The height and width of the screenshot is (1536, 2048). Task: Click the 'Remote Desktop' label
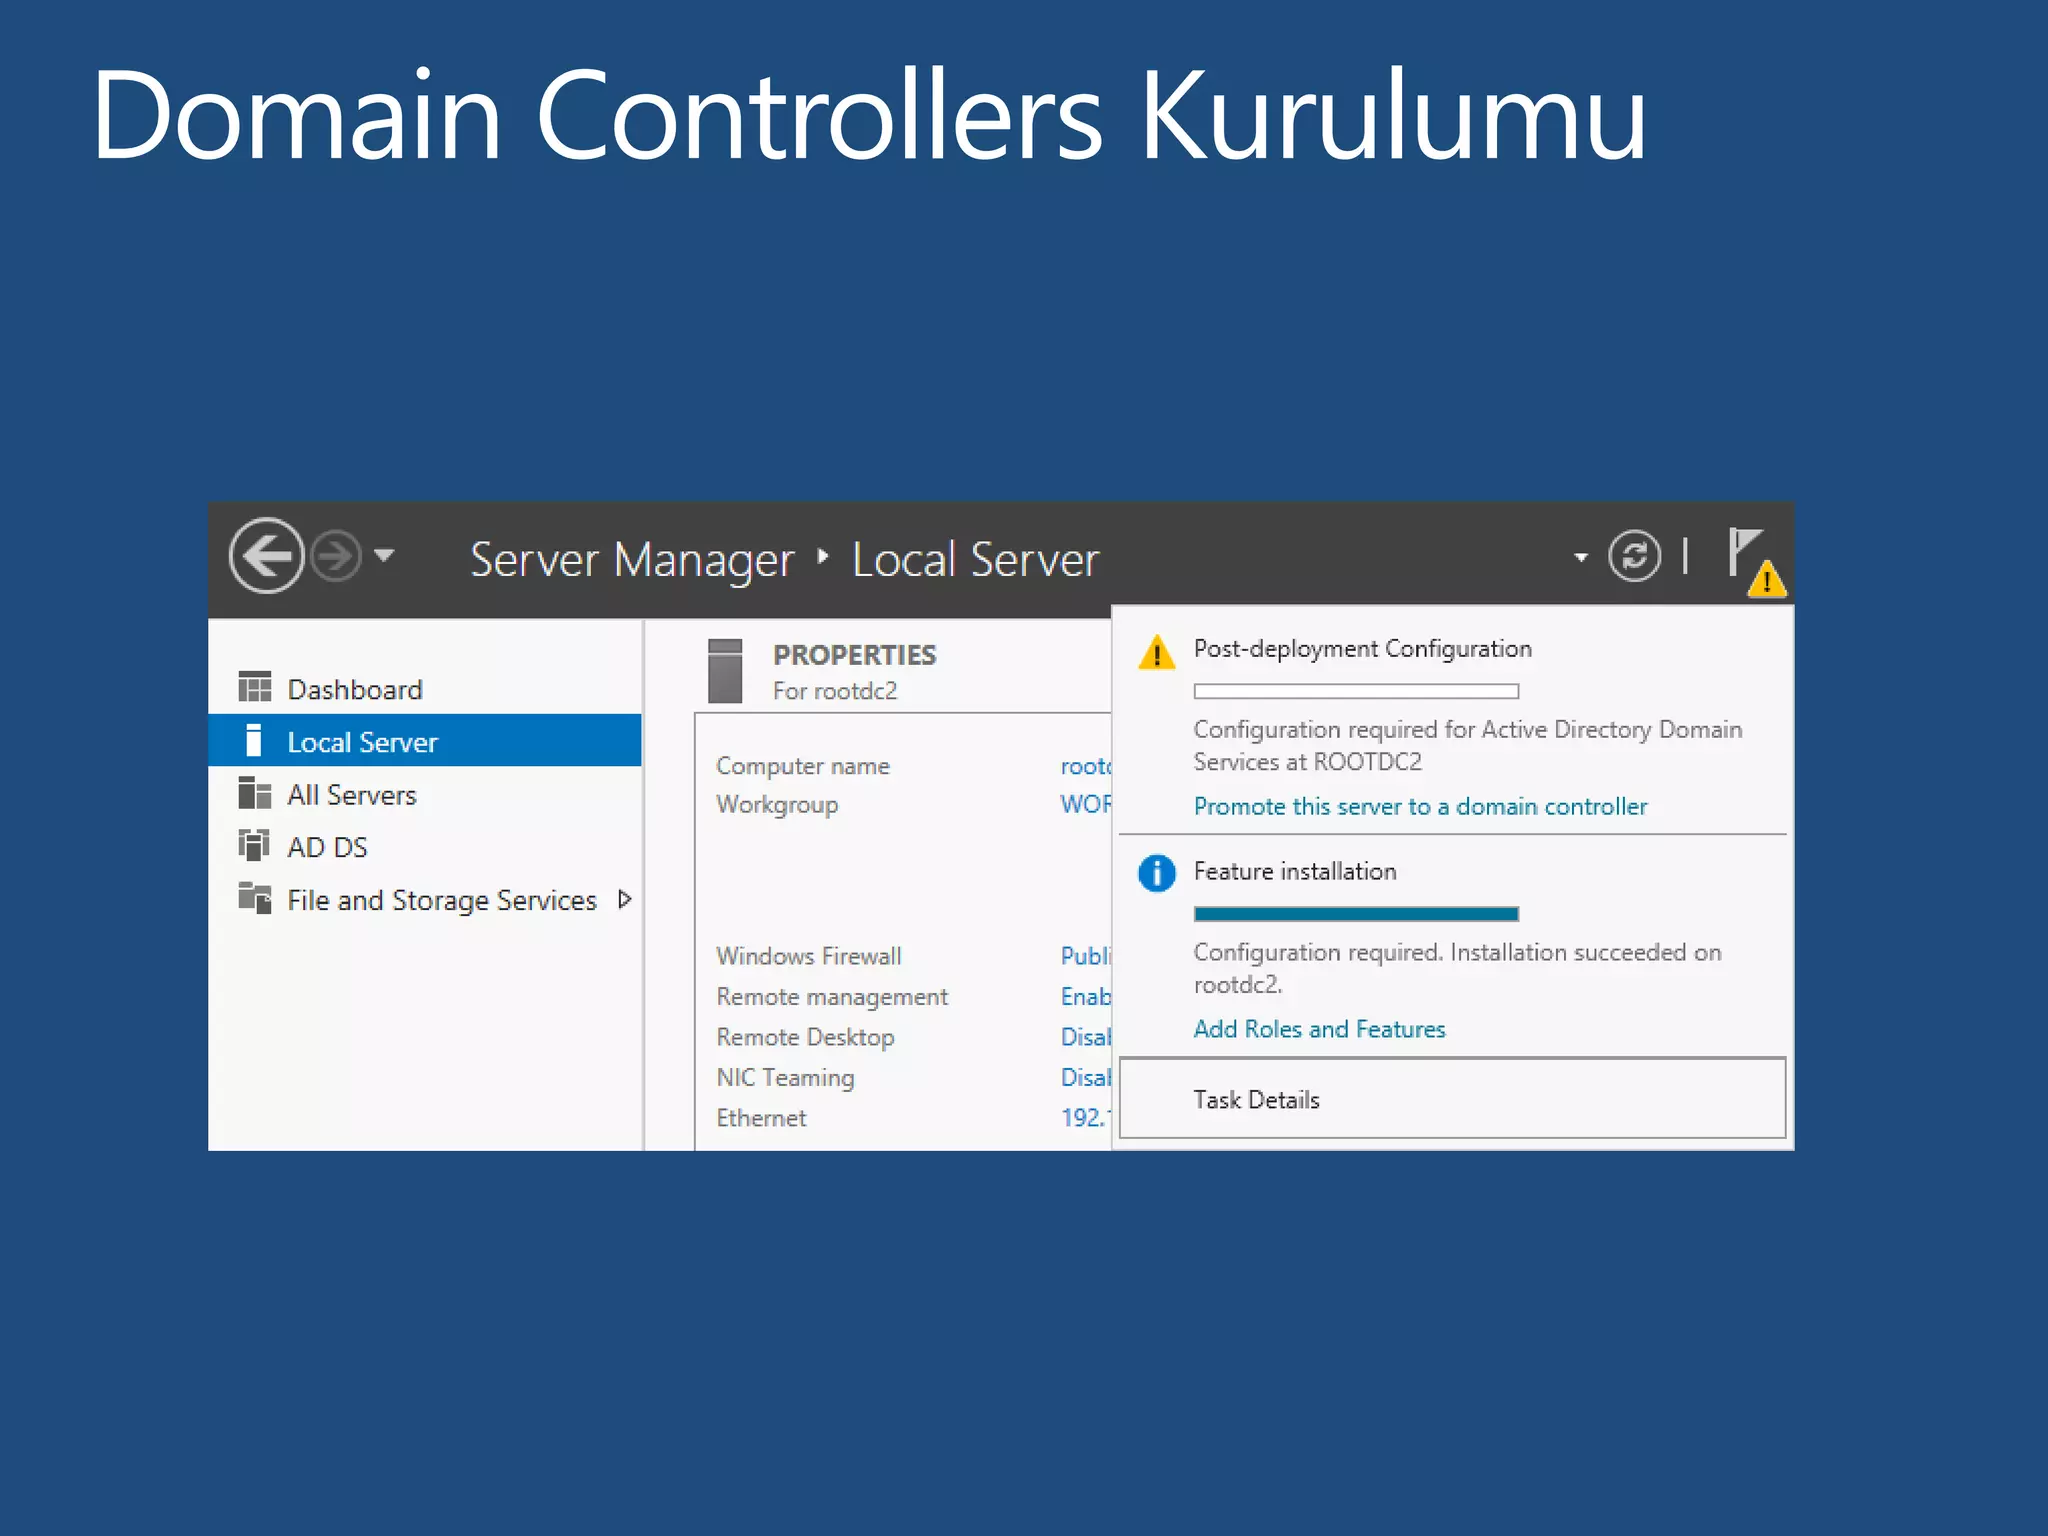pyautogui.click(x=805, y=1037)
